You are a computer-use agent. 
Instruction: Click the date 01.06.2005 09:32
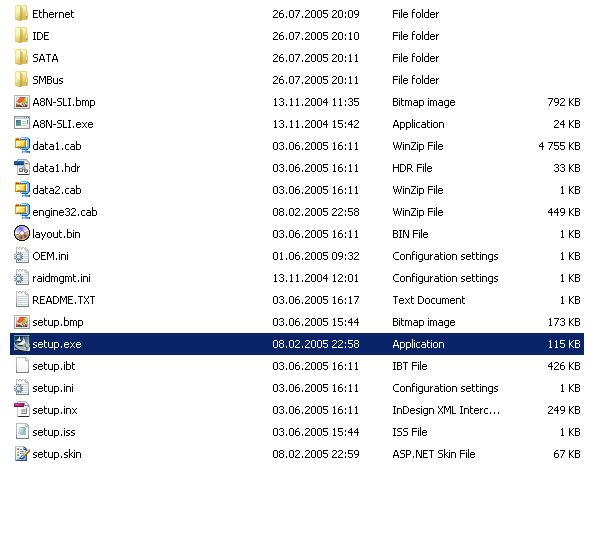click(316, 256)
